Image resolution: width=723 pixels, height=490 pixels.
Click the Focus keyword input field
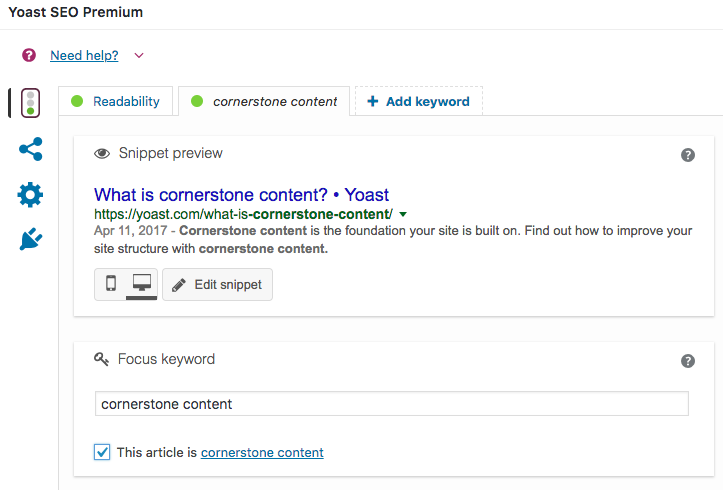coord(391,404)
